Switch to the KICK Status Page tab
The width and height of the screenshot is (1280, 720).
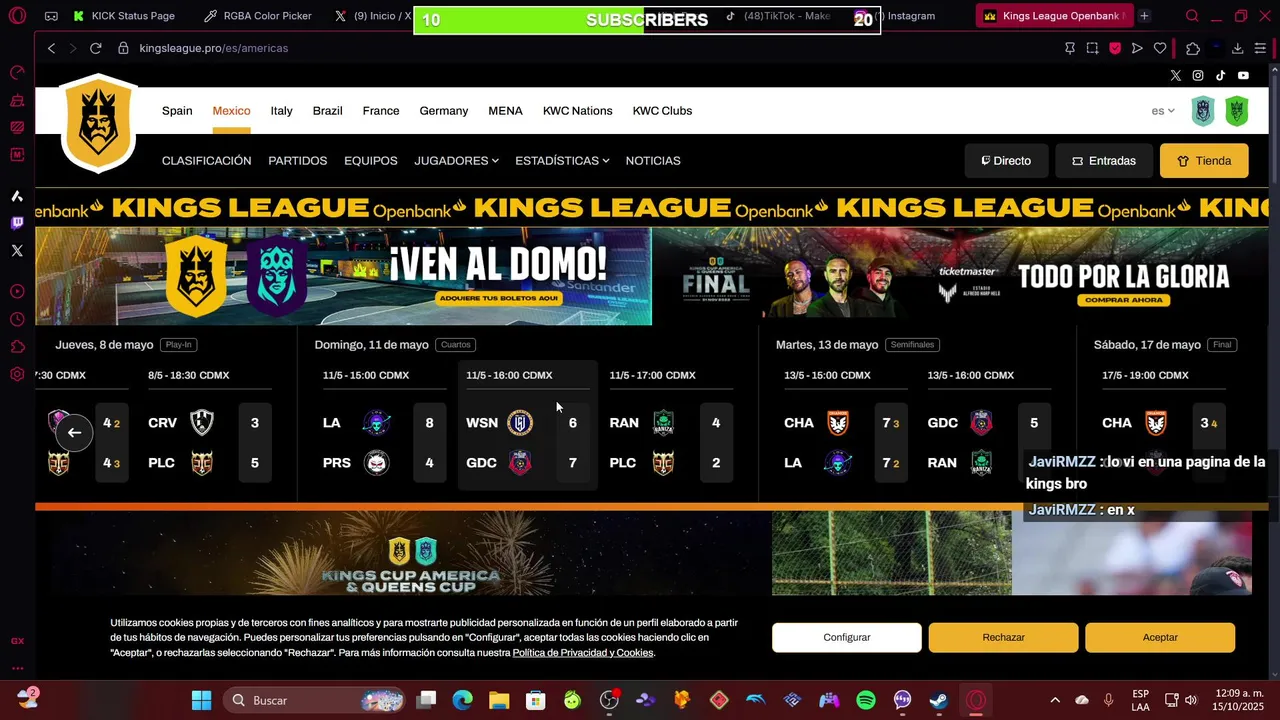point(125,16)
